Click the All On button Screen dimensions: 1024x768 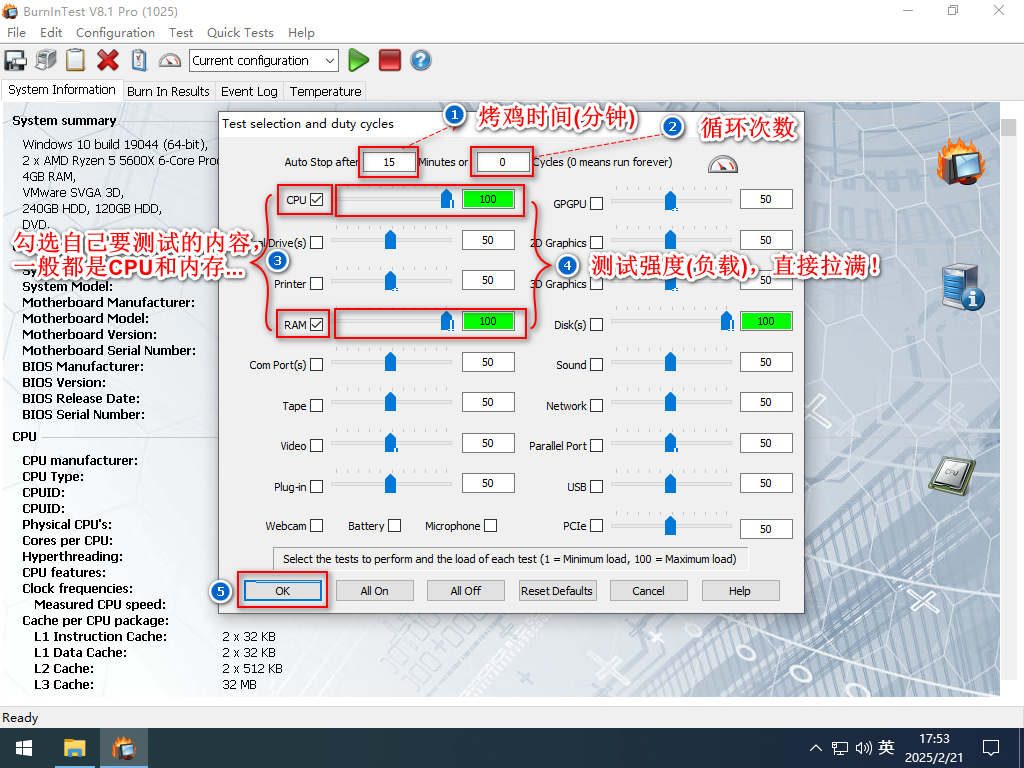[x=374, y=591]
